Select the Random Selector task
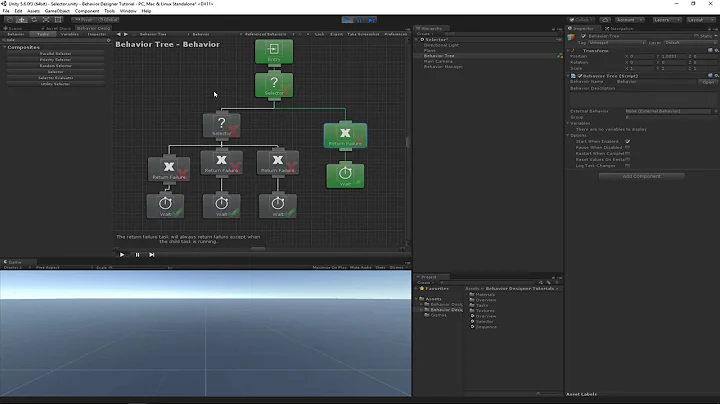This screenshot has height=404, width=720. click(56, 66)
